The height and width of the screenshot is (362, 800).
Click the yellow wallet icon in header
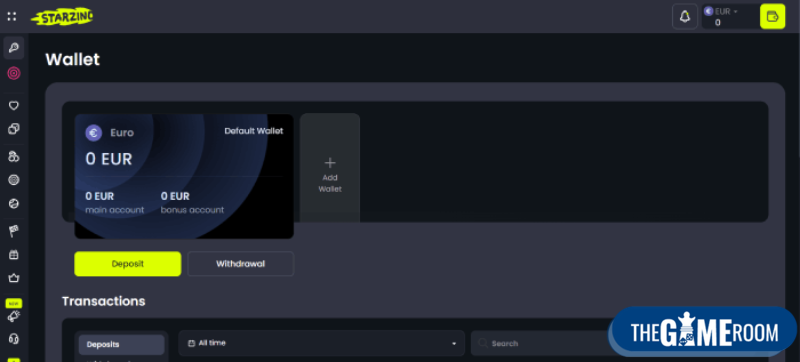(x=772, y=16)
